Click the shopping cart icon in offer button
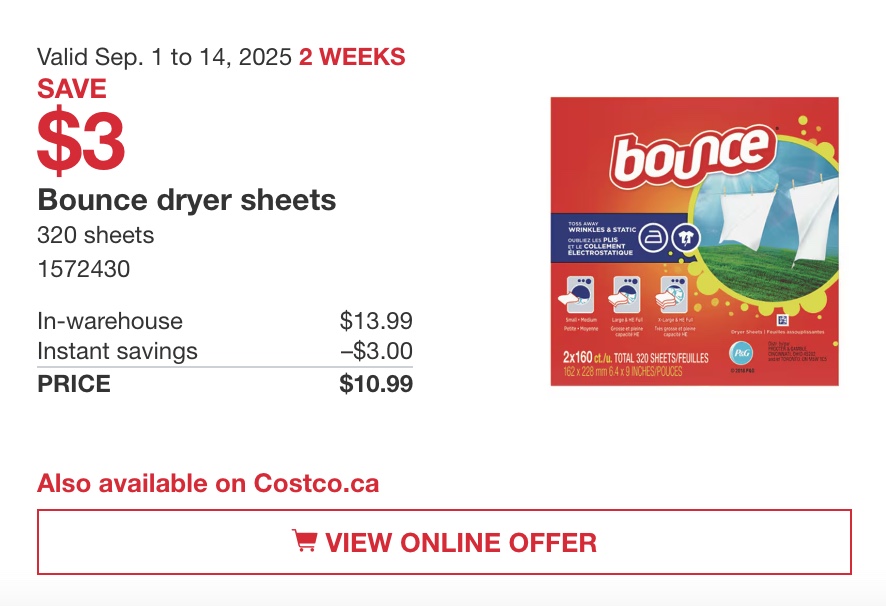Image resolution: width=886 pixels, height=606 pixels. coord(305,540)
